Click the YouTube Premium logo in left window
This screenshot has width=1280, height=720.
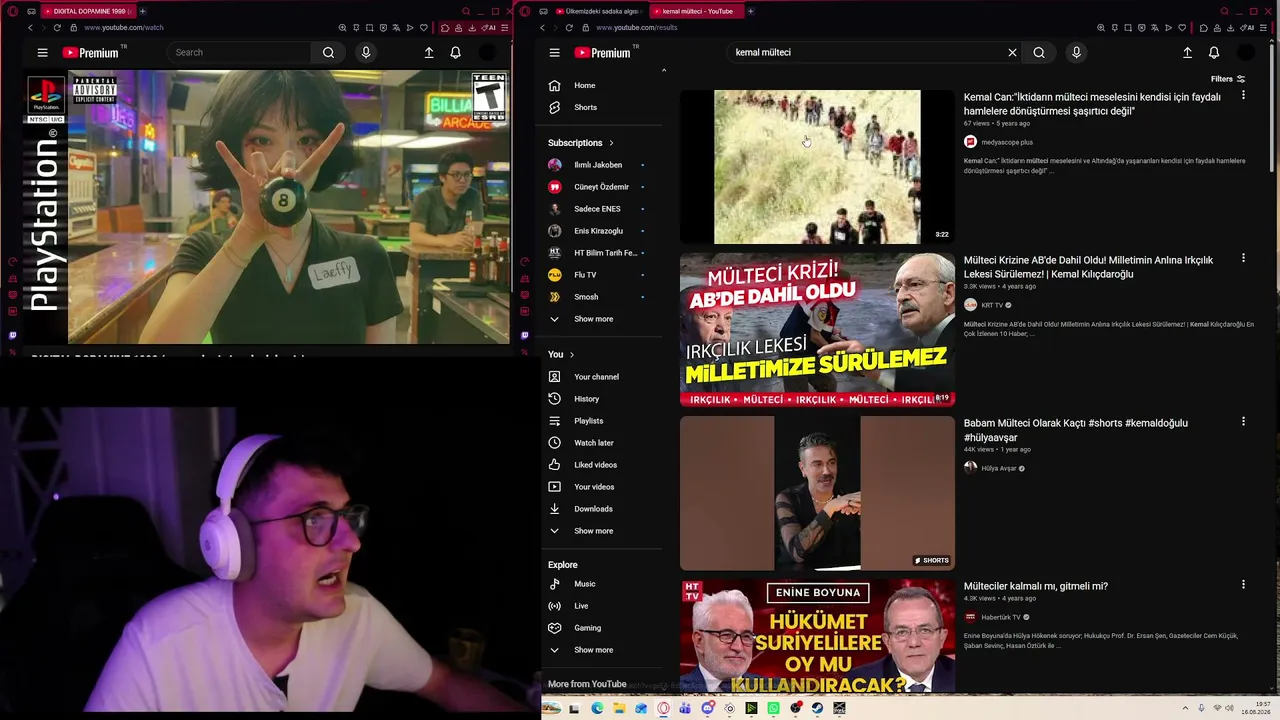click(90, 53)
